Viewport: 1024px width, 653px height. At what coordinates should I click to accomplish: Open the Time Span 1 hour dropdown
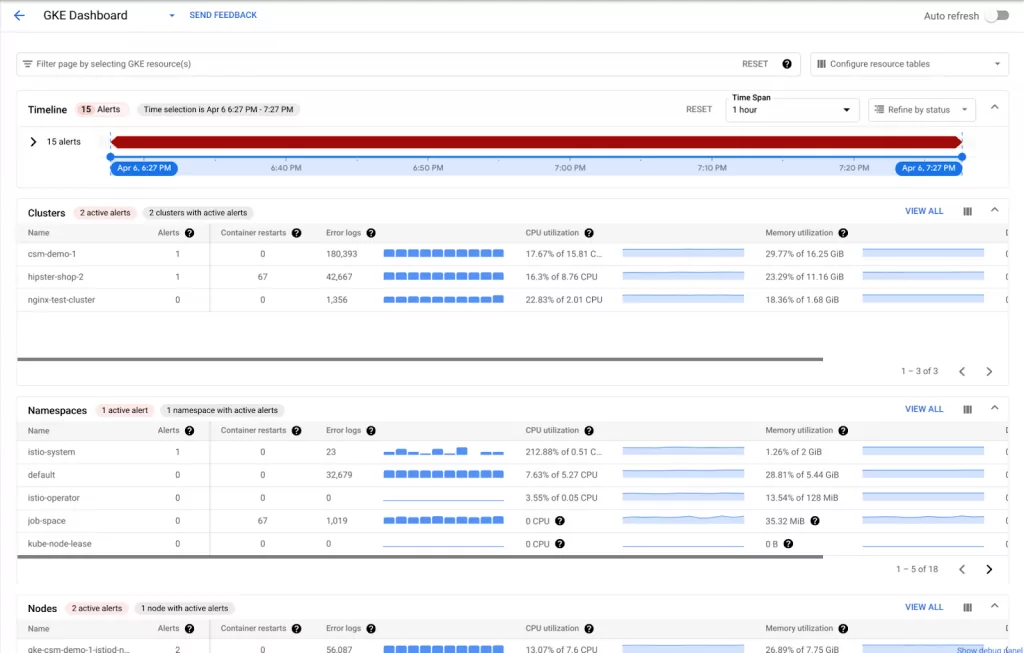792,110
